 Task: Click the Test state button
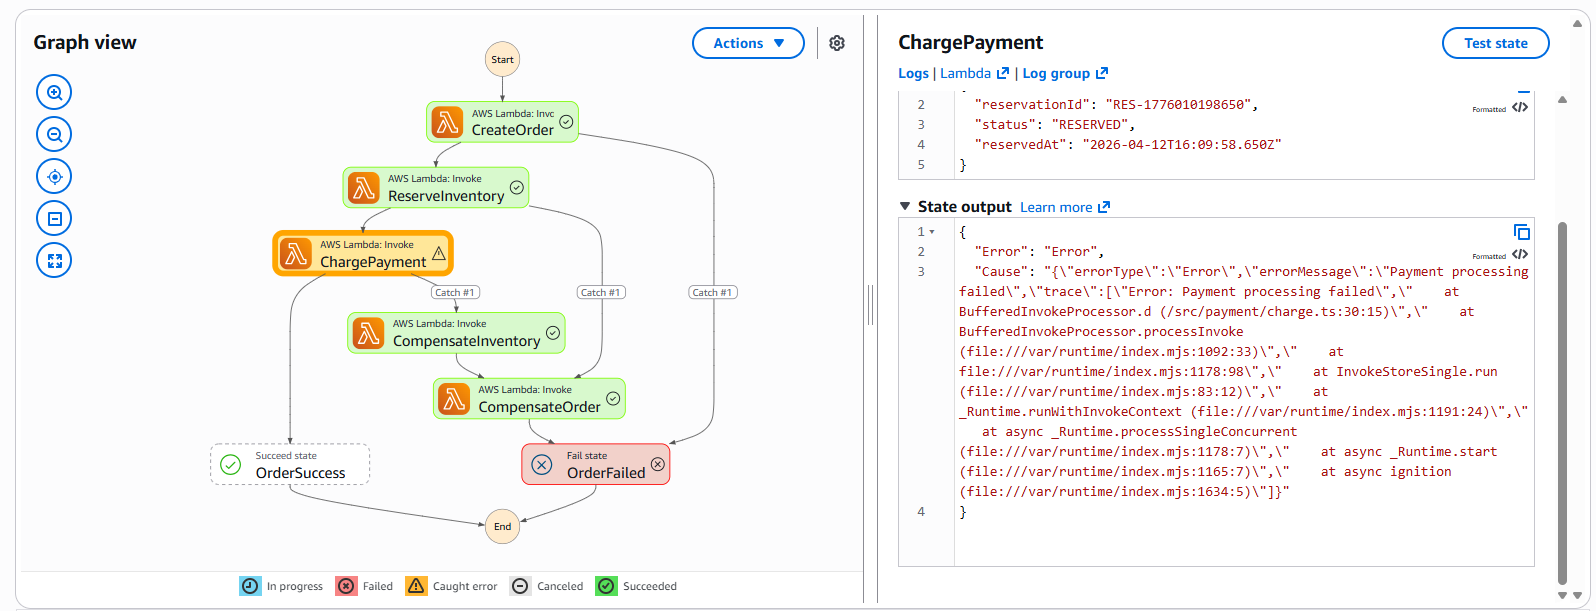pos(1495,43)
